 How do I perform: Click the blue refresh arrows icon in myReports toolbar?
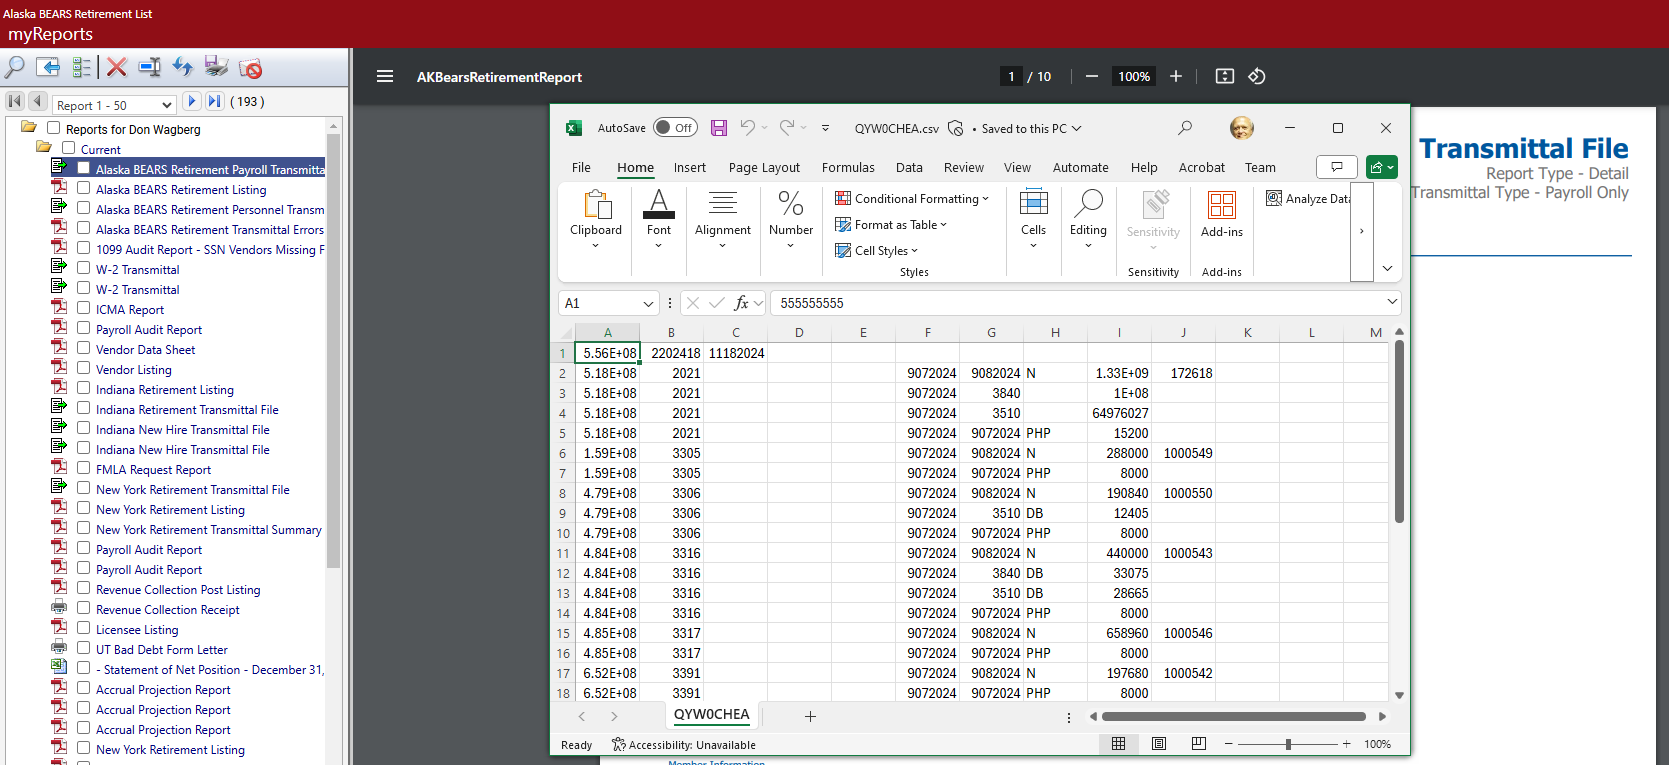click(182, 67)
